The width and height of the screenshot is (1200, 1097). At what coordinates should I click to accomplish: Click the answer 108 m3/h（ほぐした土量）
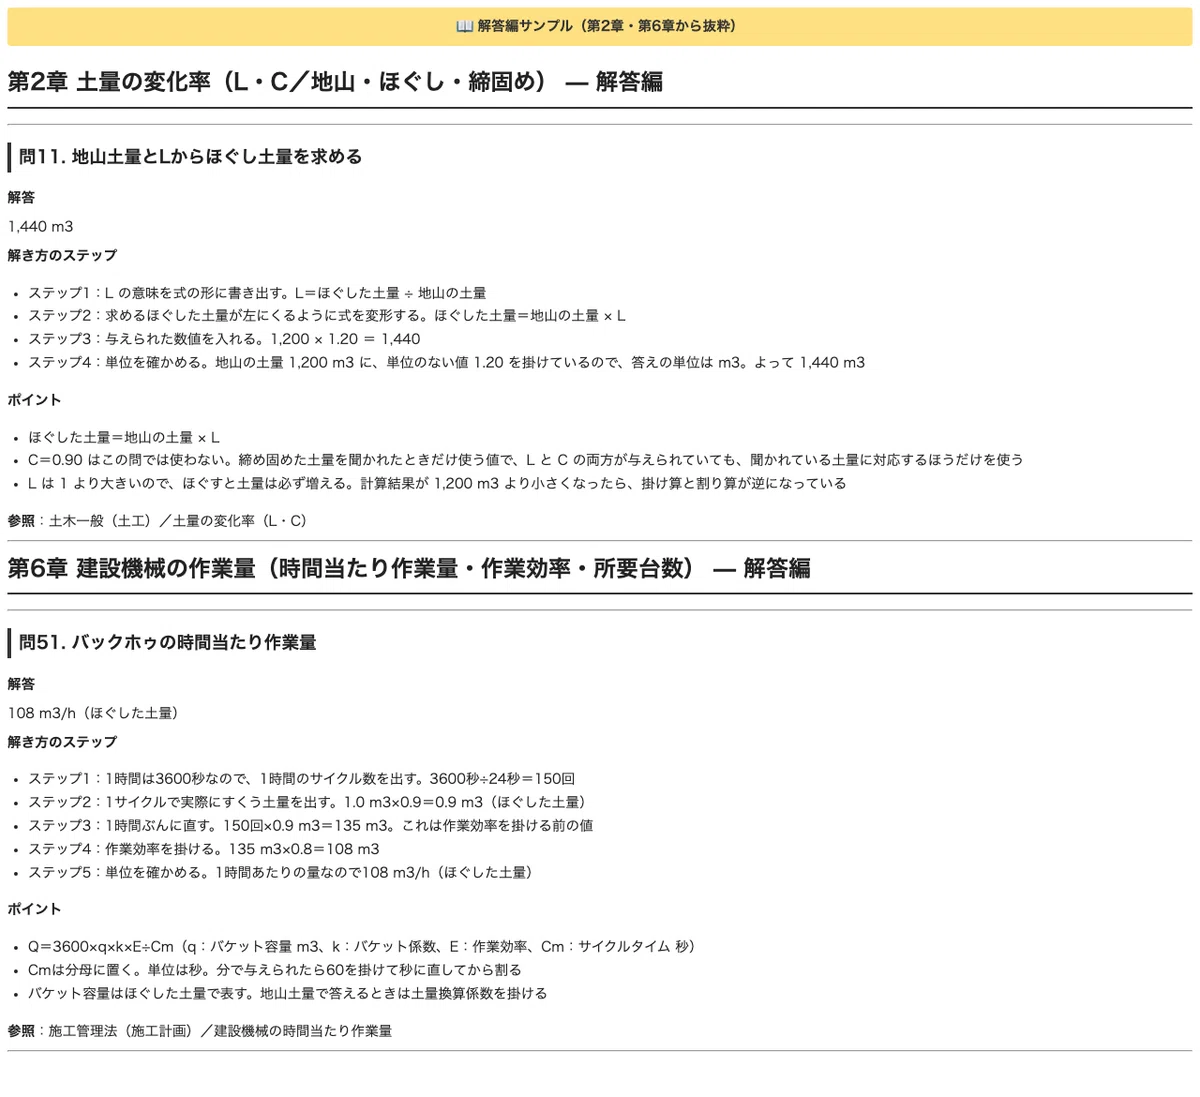coord(93,713)
